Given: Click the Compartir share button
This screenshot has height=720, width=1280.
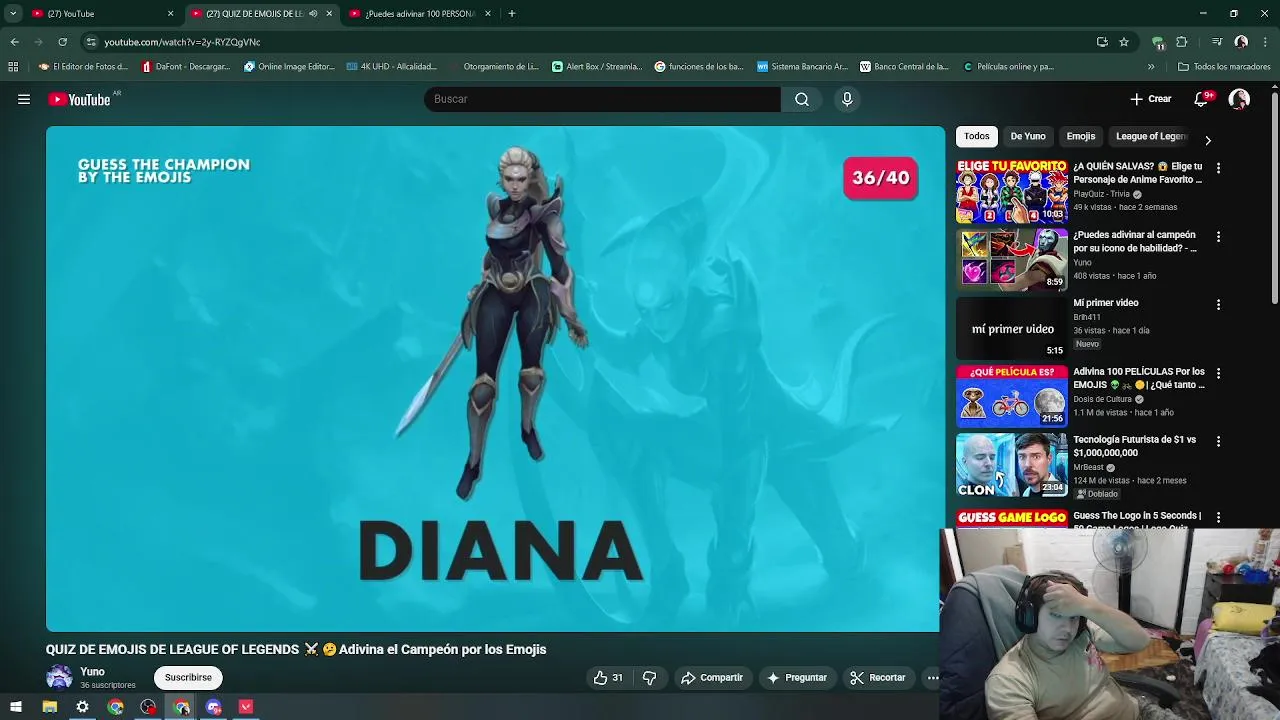Looking at the screenshot, I should (x=712, y=678).
